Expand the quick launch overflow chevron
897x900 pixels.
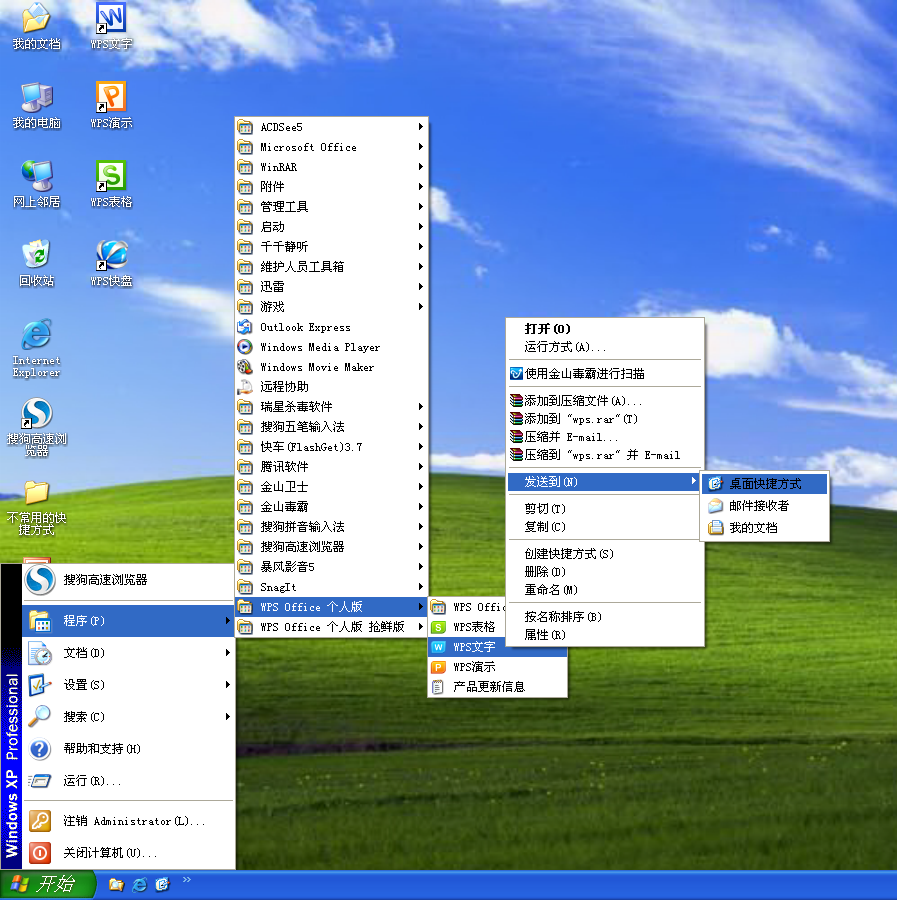(187, 879)
